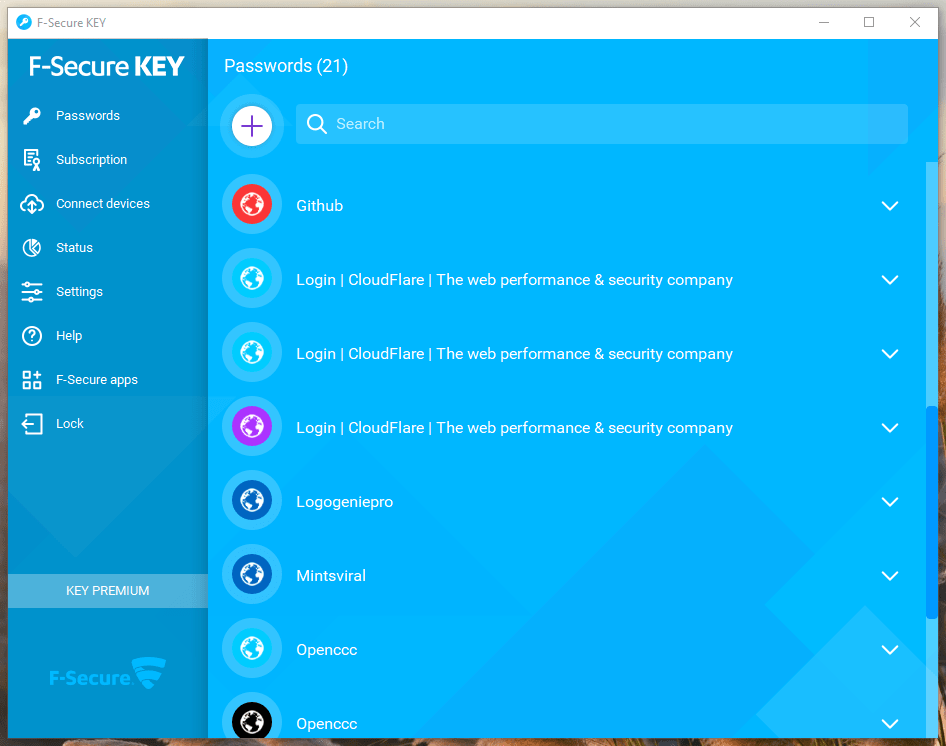946x746 pixels.
Task: Expand the Mintsviral password entry
Action: (889, 575)
